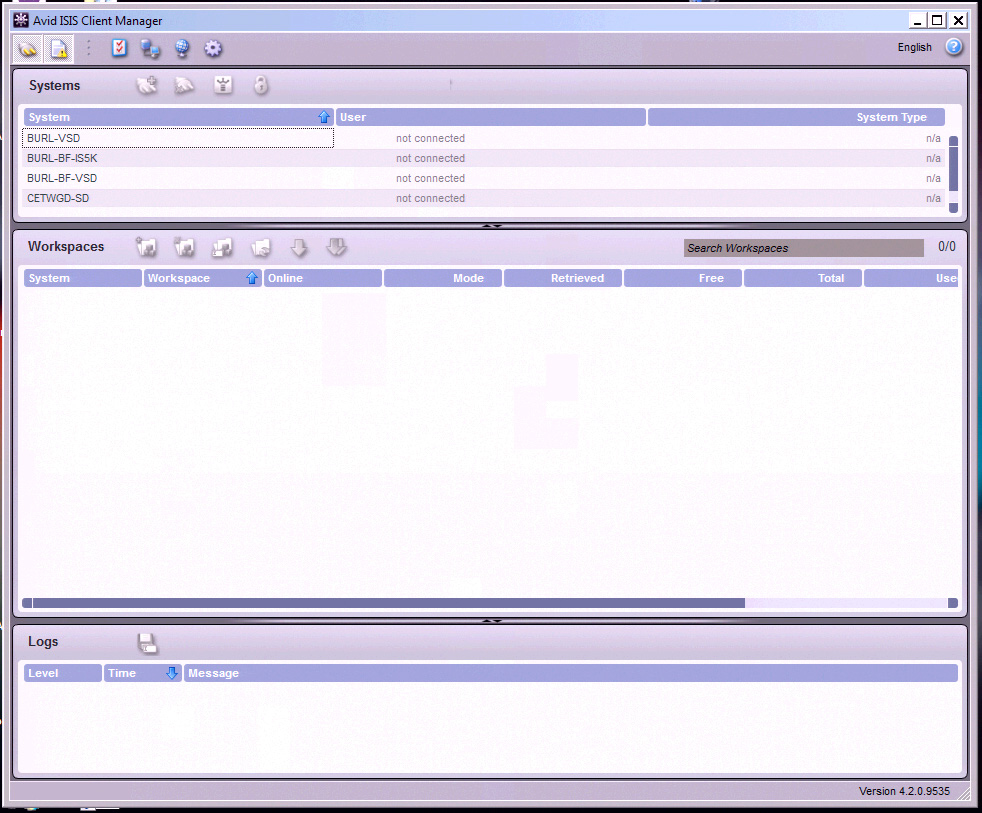Click the single down arrow icon in Workspaces
The height and width of the screenshot is (813, 982).
pyautogui.click(x=299, y=247)
